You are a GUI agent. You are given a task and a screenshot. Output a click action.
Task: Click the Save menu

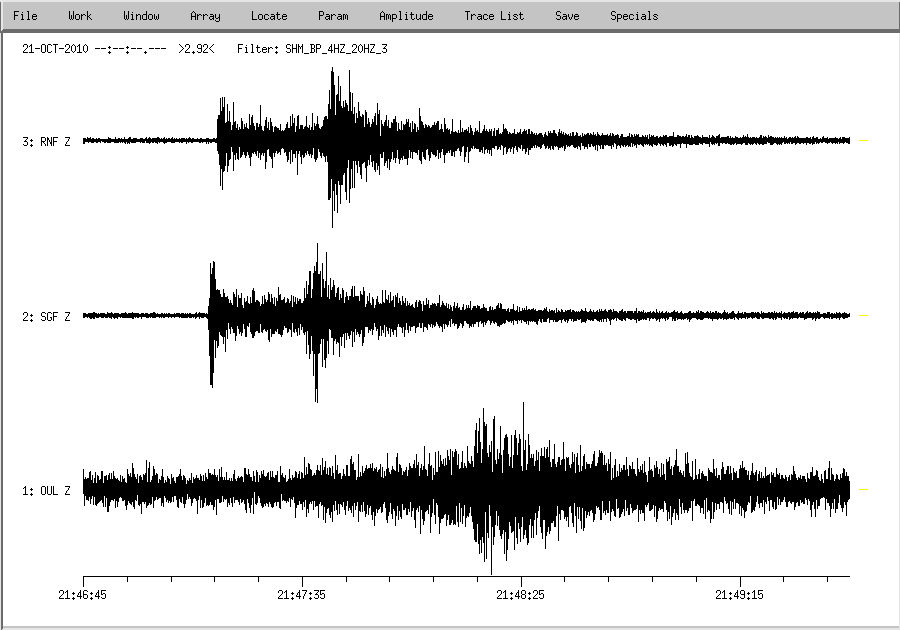coord(567,16)
